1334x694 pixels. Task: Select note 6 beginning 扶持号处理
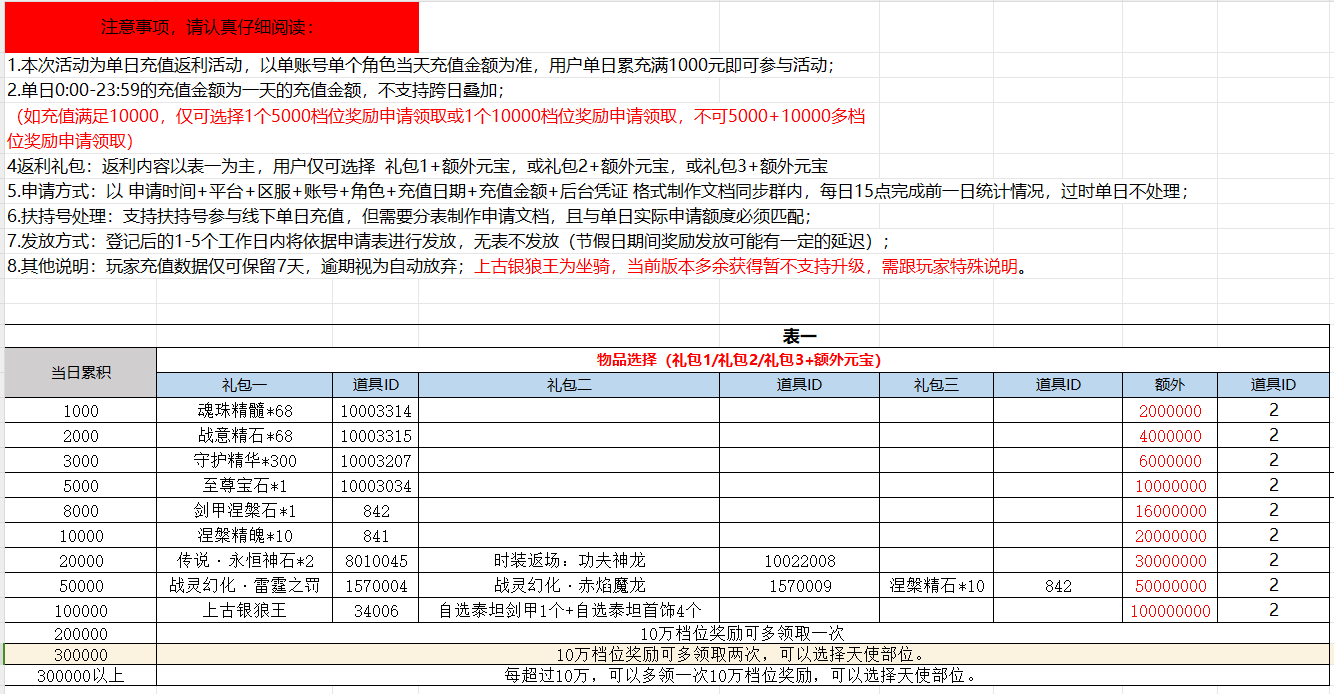[409, 216]
